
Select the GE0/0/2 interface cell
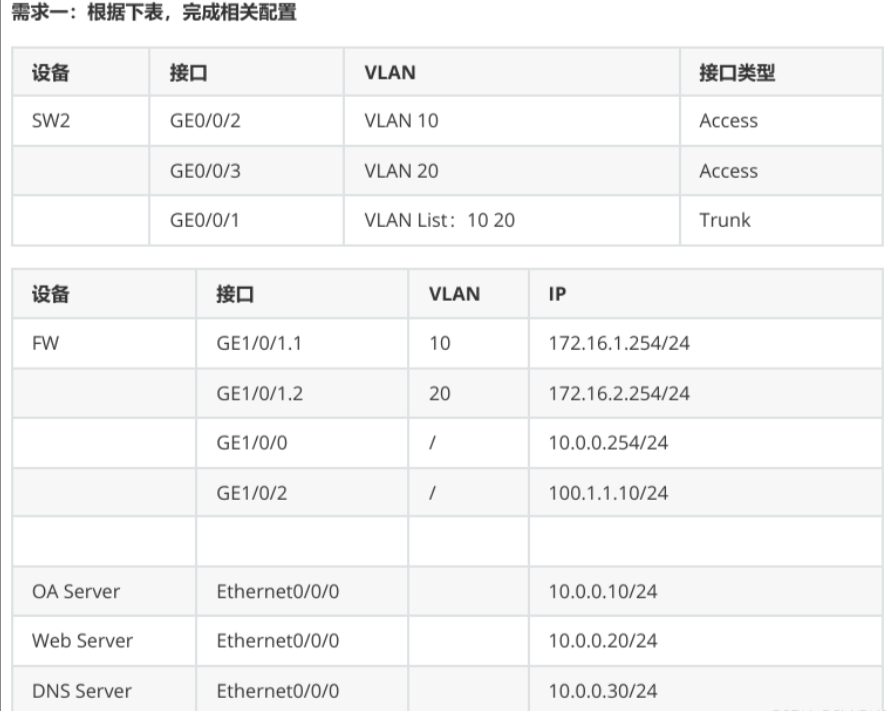click(246, 121)
